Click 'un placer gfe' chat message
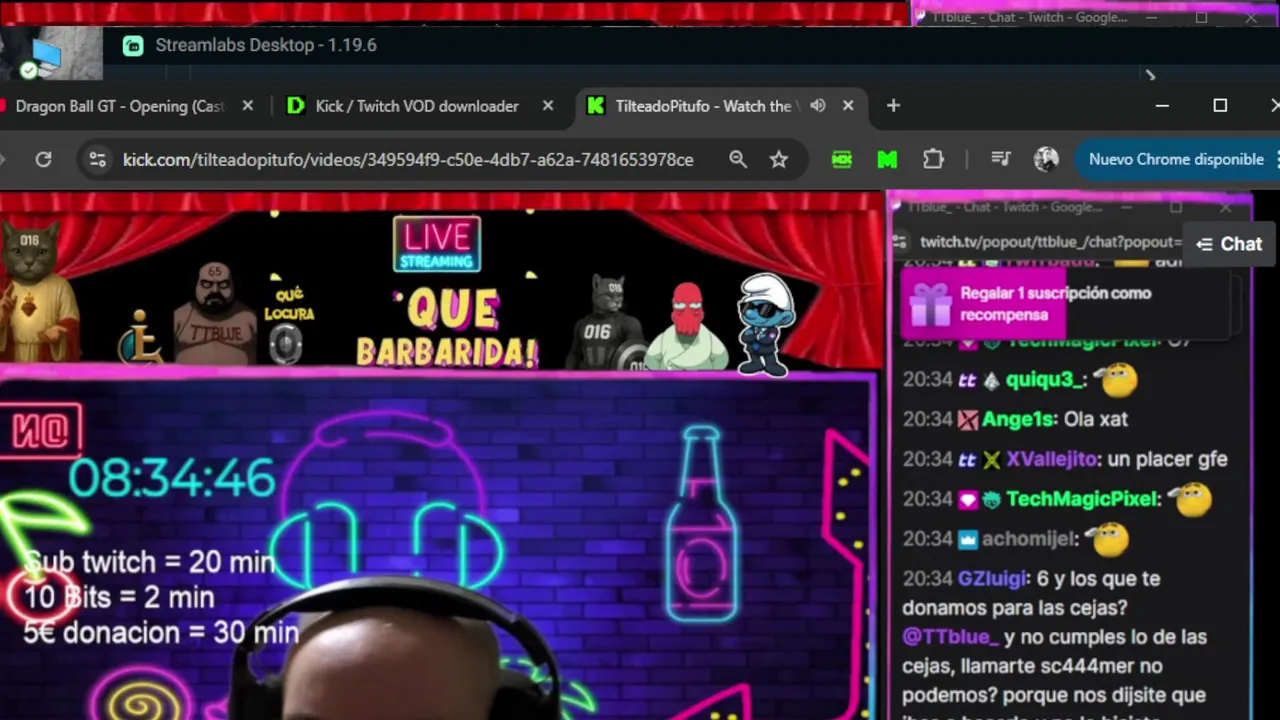 [1167, 459]
